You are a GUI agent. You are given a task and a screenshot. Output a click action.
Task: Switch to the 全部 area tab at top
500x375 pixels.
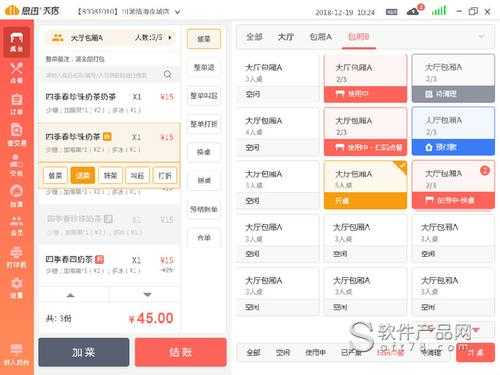click(x=254, y=37)
